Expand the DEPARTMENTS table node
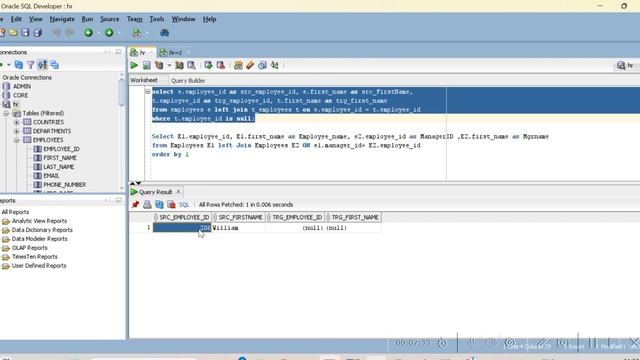Viewport: 640px width, 360px height. [x=16, y=131]
